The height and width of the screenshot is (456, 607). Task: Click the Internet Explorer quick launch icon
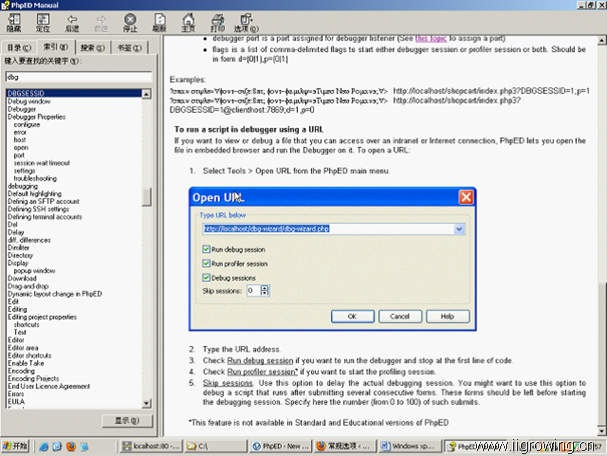44,446
